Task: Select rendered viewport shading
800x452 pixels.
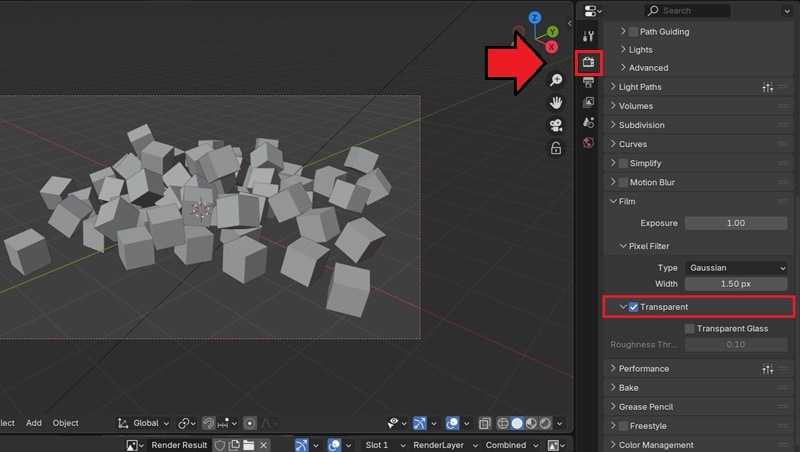Action: click(545, 423)
